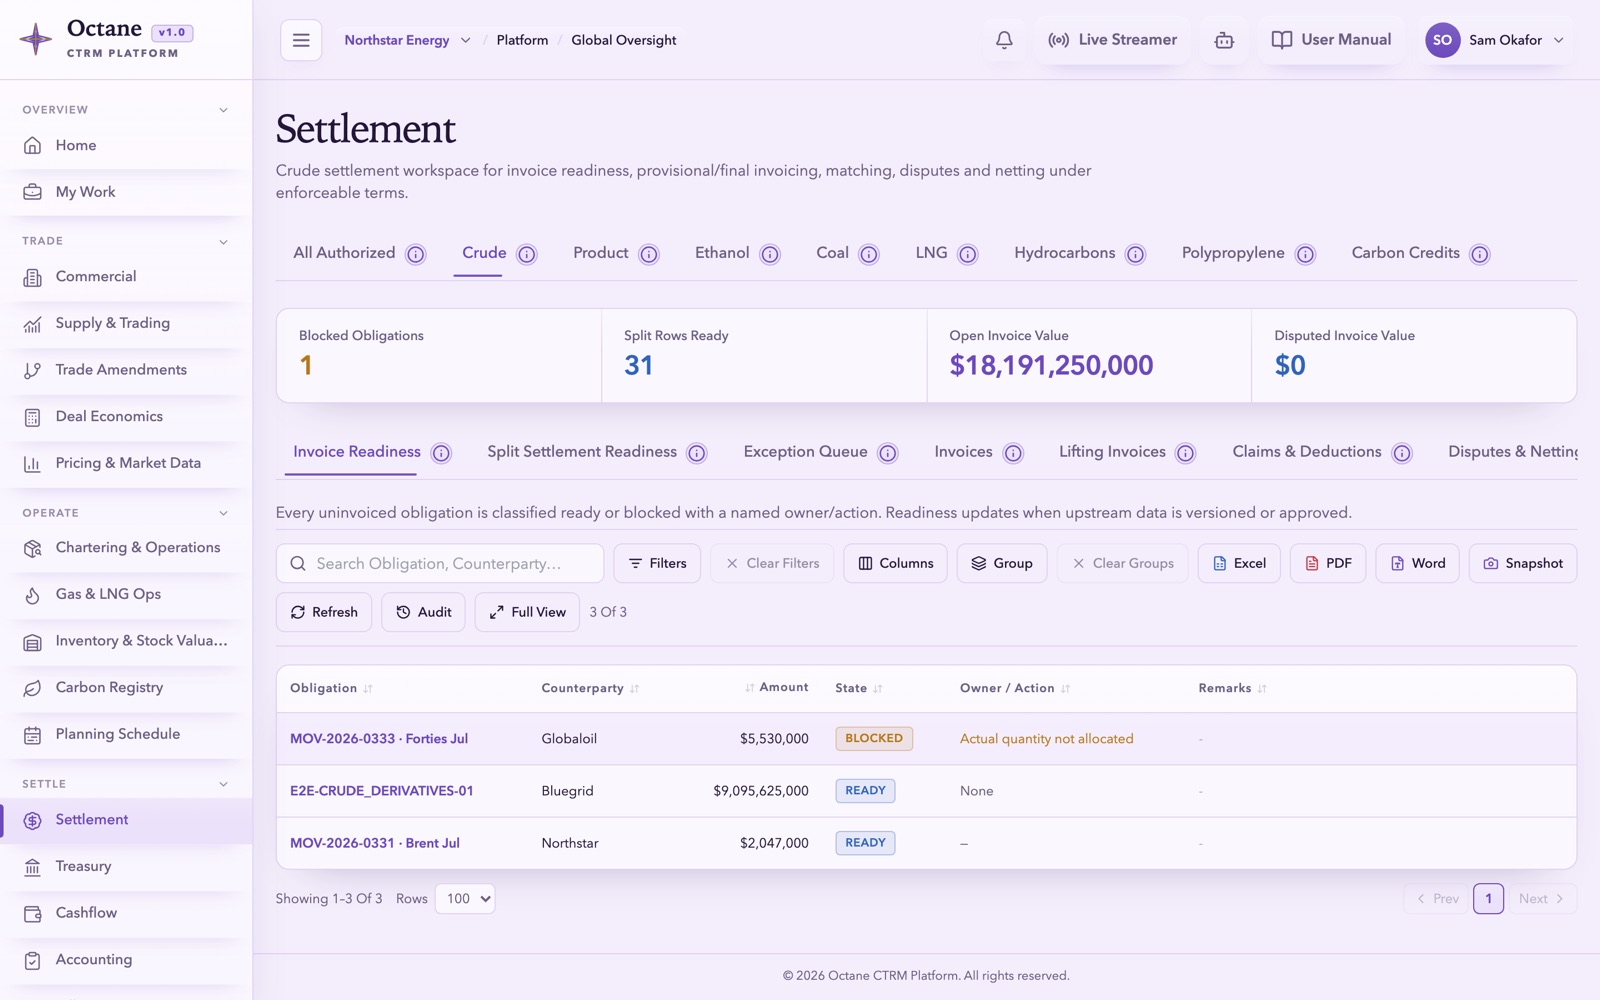1600x1000 pixels.
Task: Show info icon for Coal tab
Action: tap(869, 254)
